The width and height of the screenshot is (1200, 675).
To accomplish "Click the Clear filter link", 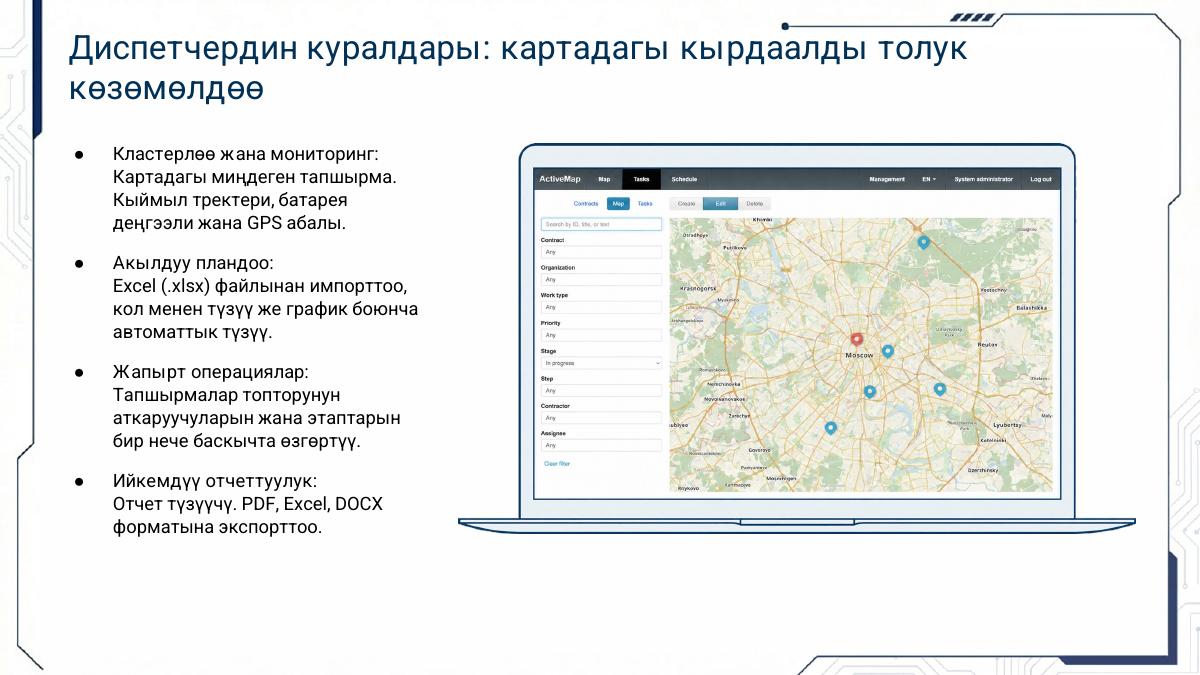I will [x=557, y=464].
